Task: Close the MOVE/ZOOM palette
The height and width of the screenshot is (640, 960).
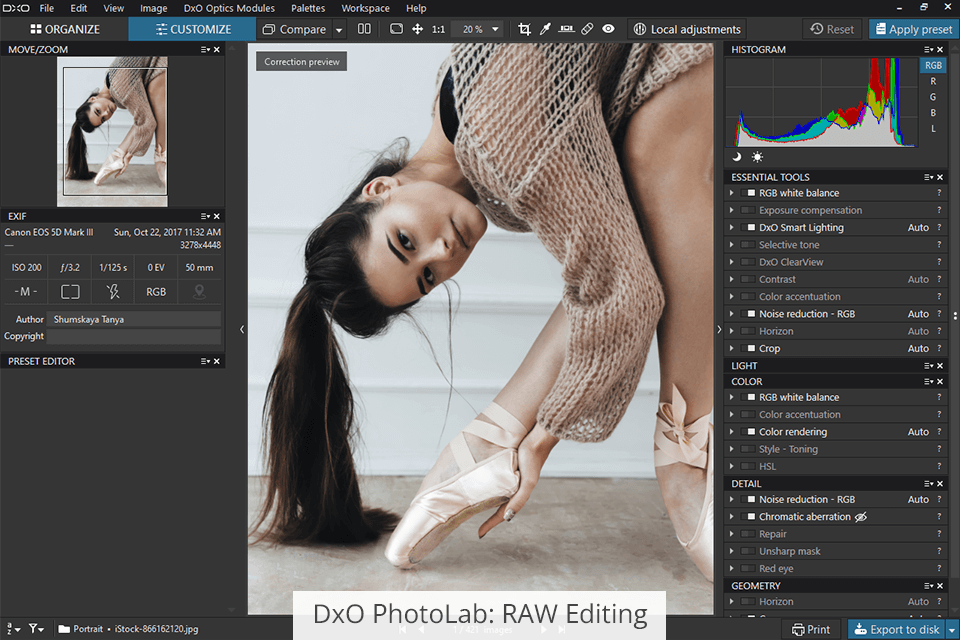Action: [217, 50]
